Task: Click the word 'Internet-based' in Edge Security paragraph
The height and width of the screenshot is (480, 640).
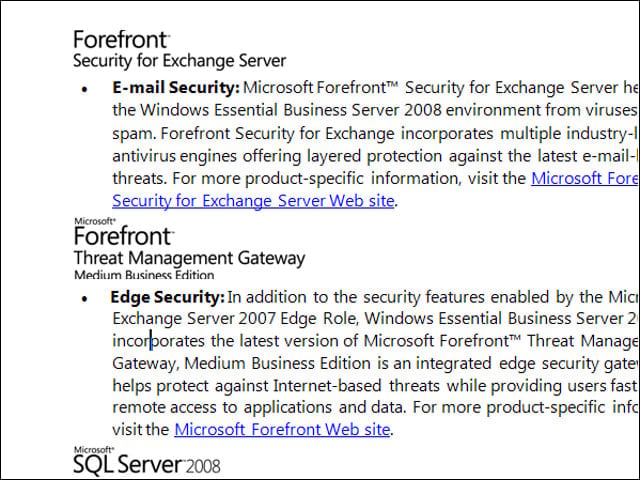Action: point(327,386)
